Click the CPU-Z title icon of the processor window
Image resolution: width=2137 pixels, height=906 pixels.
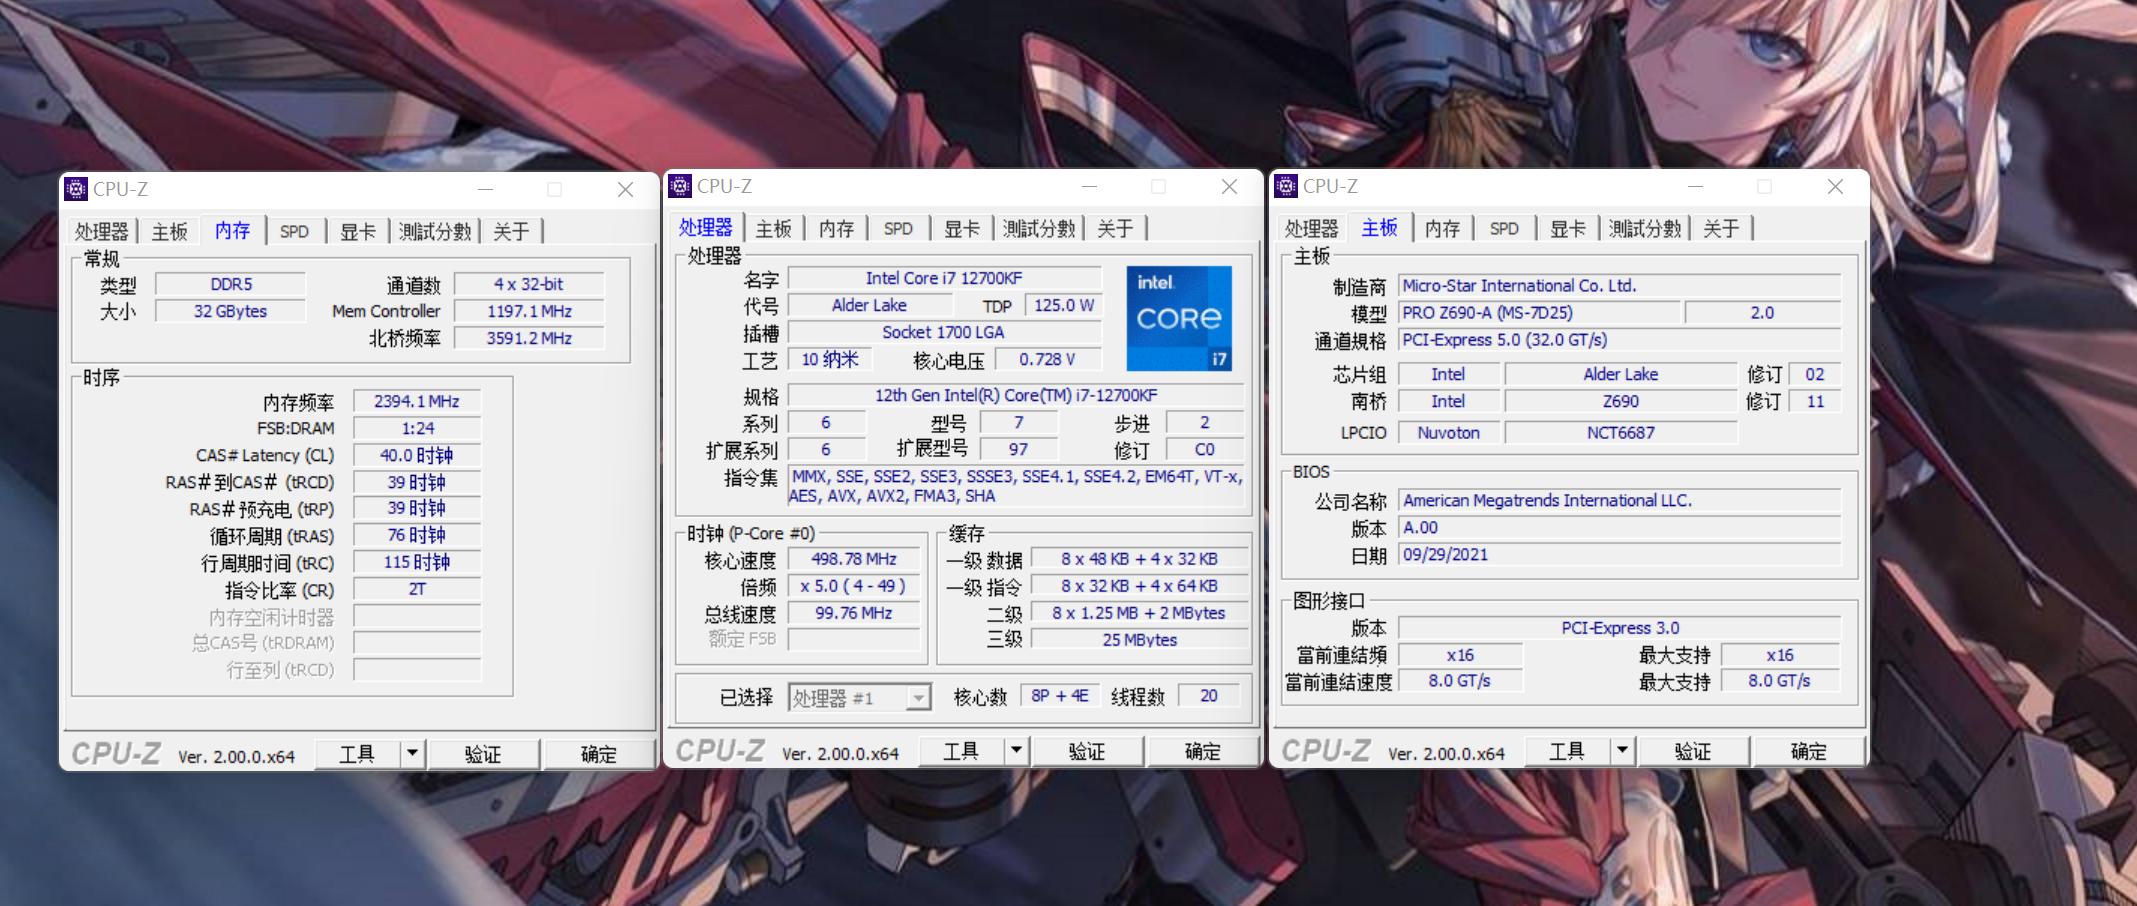pos(680,186)
